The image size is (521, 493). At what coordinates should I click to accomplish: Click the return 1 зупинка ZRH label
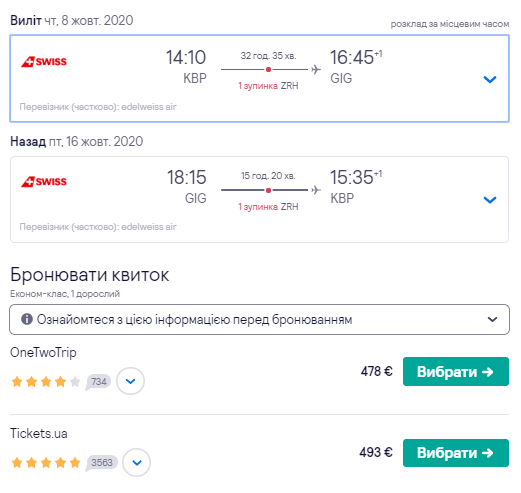tap(268, 207)
